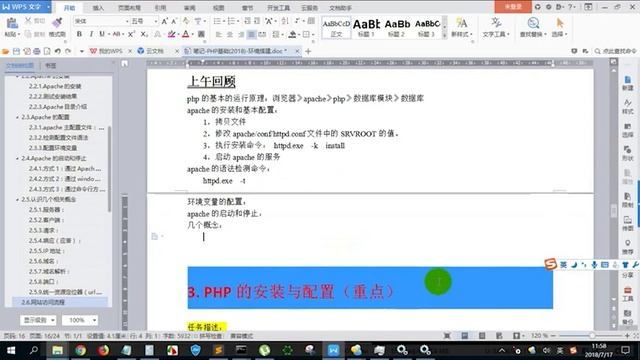Open the outline display level dropdown

(x=38, y=320)
